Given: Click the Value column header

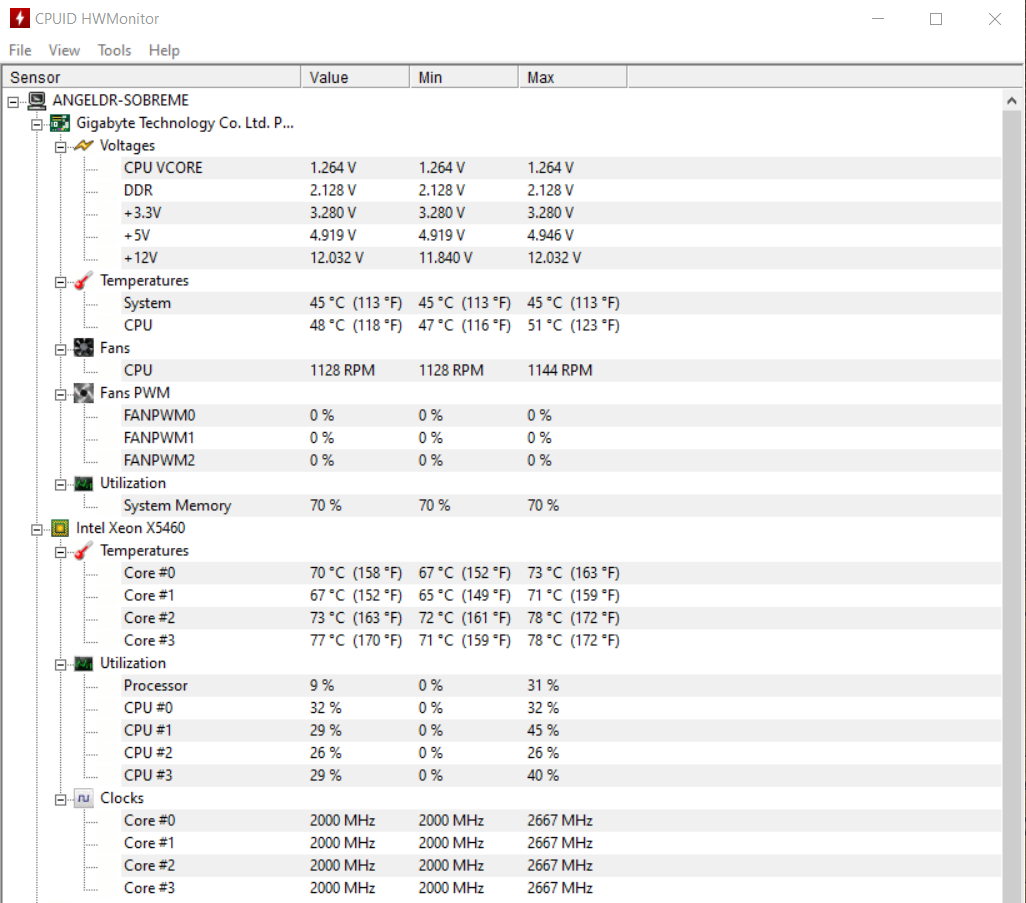Looking at the screenshot, I should click(355, 77).
